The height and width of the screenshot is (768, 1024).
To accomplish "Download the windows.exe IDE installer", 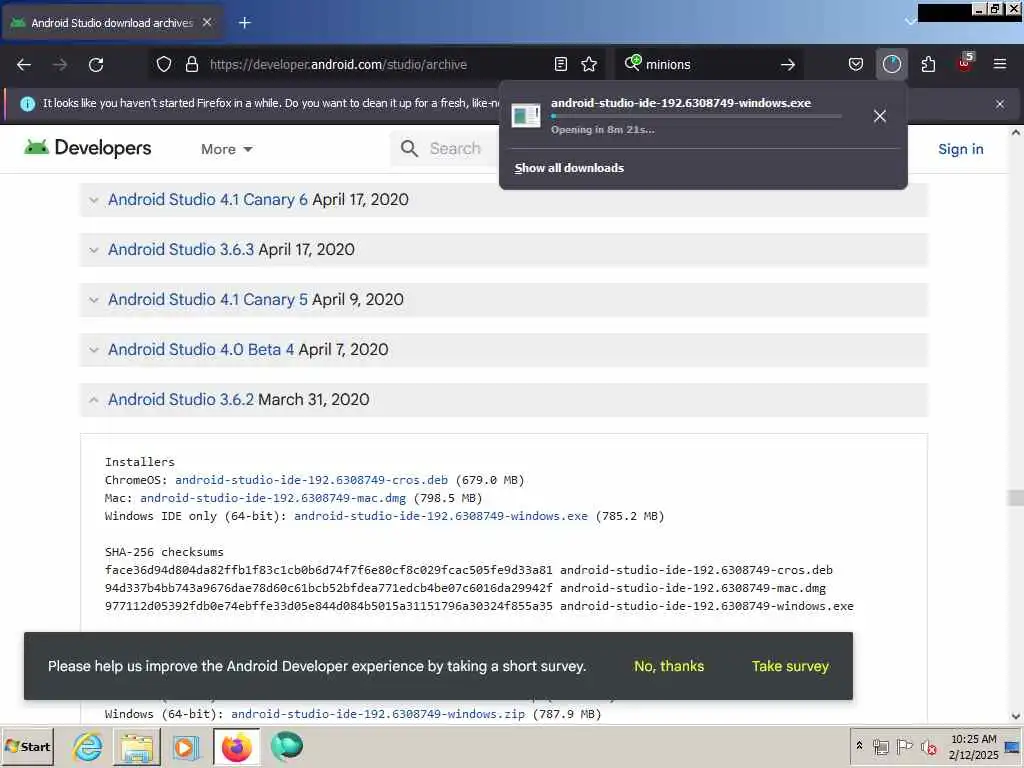I will click(x=441, y=516).
